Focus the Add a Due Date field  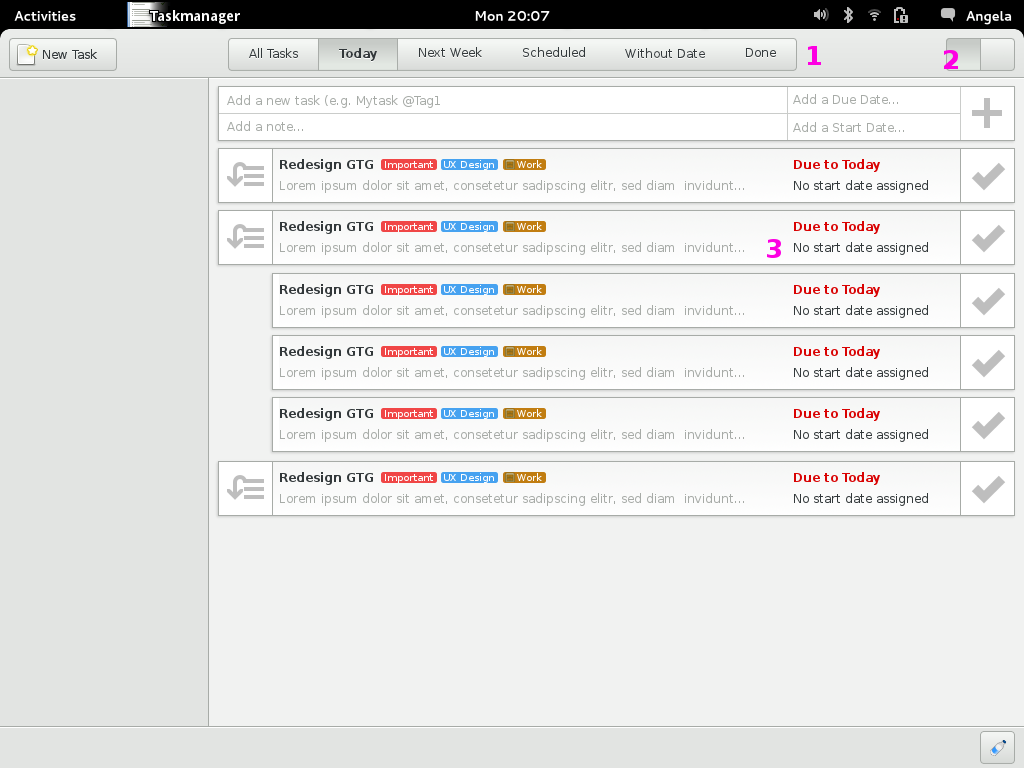[874, 100]
